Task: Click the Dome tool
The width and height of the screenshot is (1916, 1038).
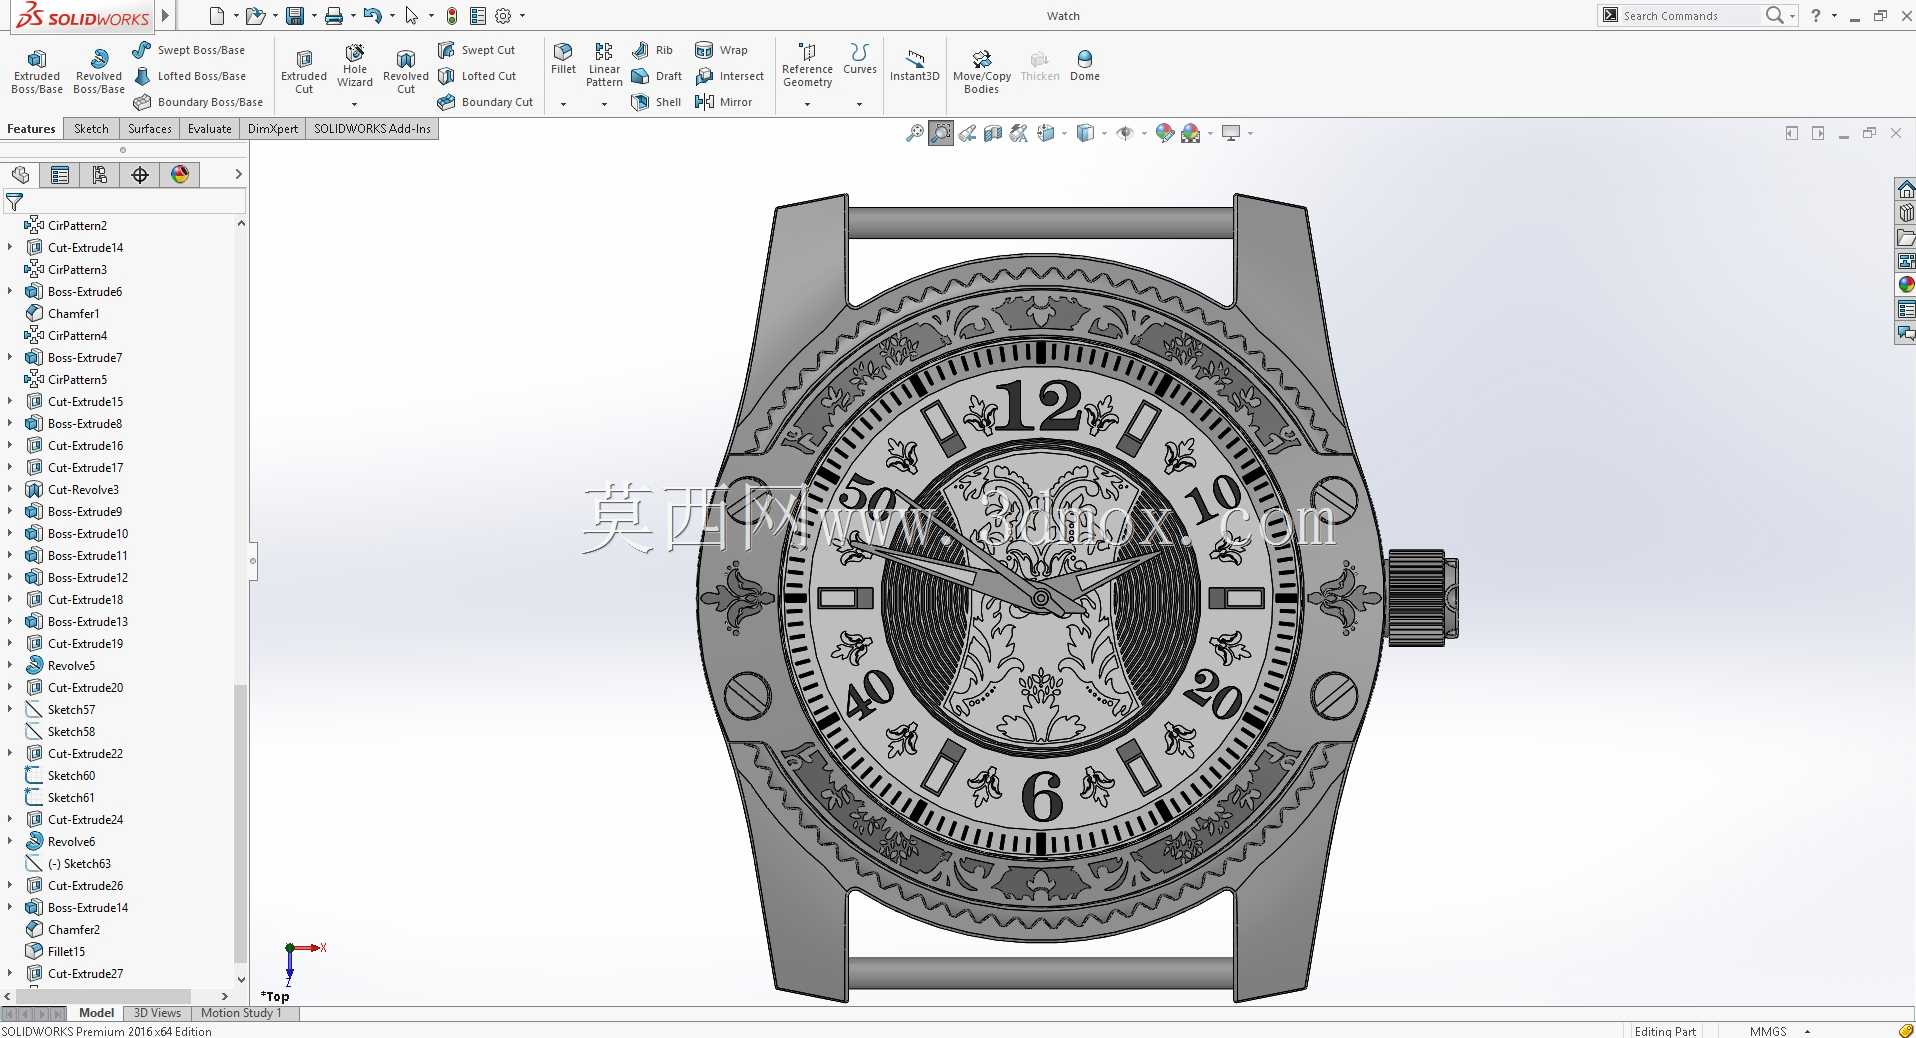Action: click(x=1085, y=66)
